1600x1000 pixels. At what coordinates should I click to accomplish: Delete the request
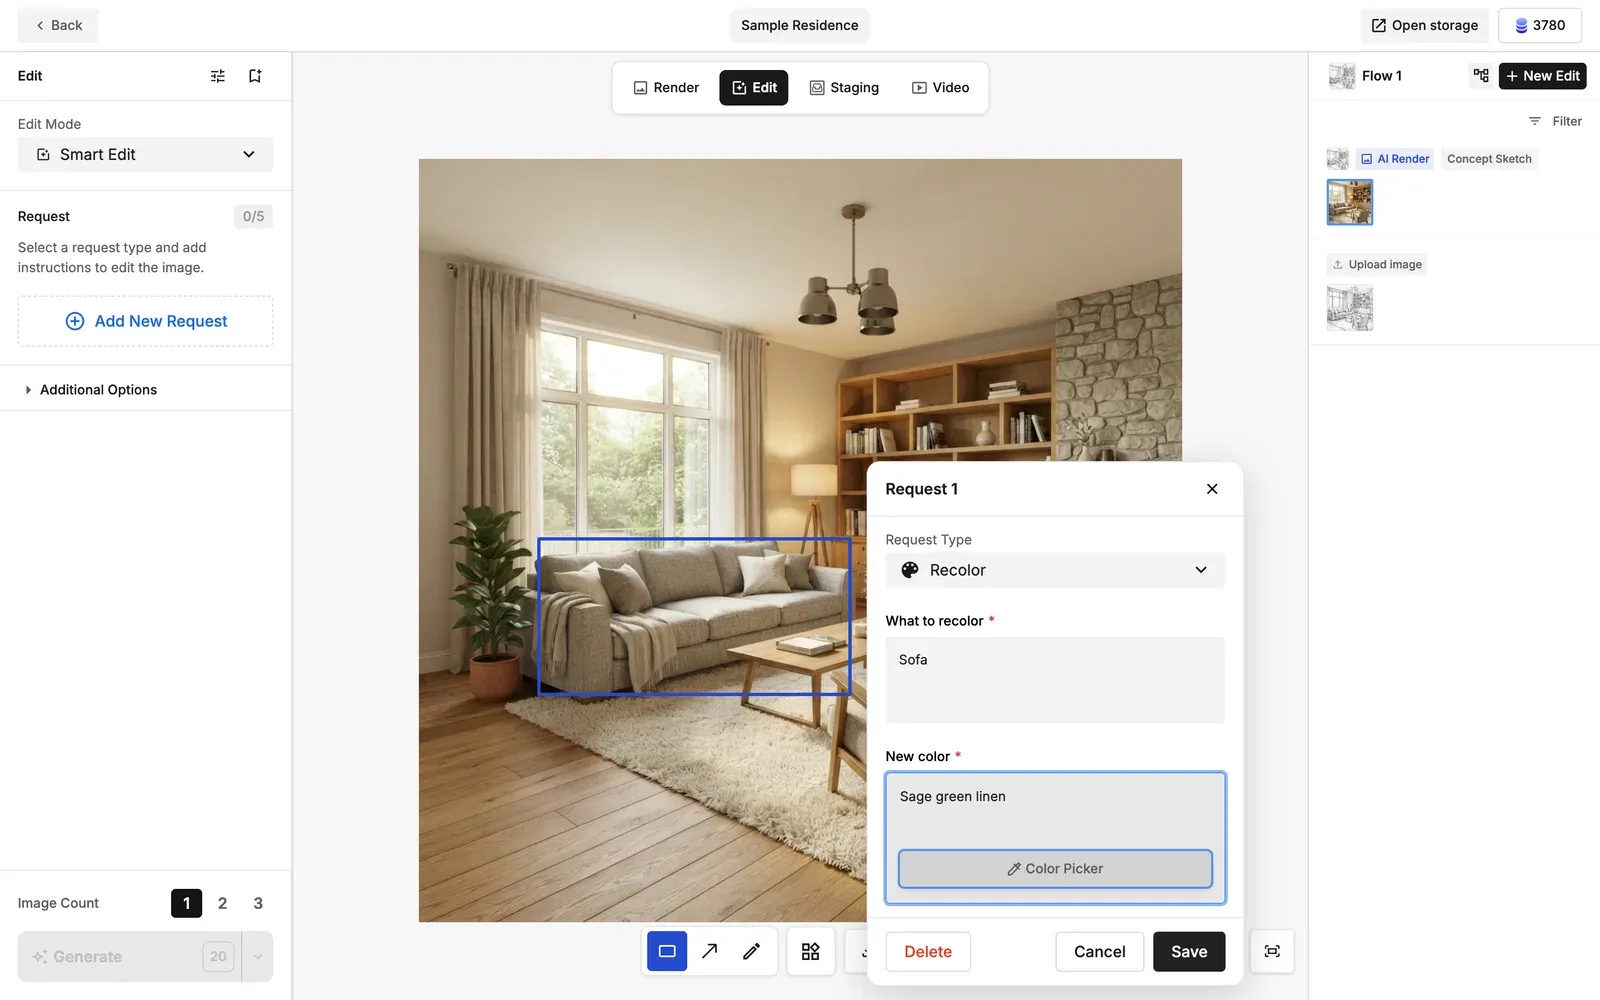pos(928,952)
